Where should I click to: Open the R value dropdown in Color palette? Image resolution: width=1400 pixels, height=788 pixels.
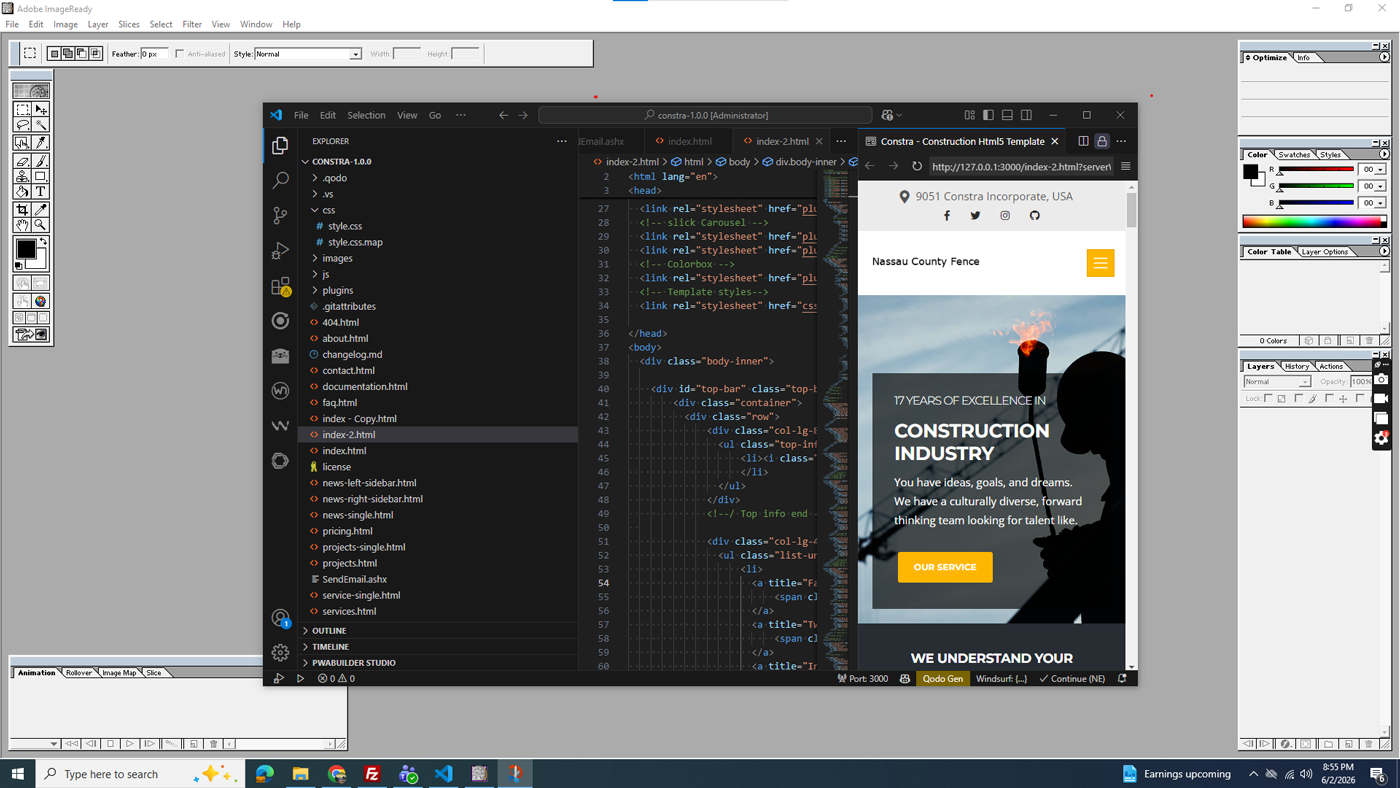point(1381,170)
